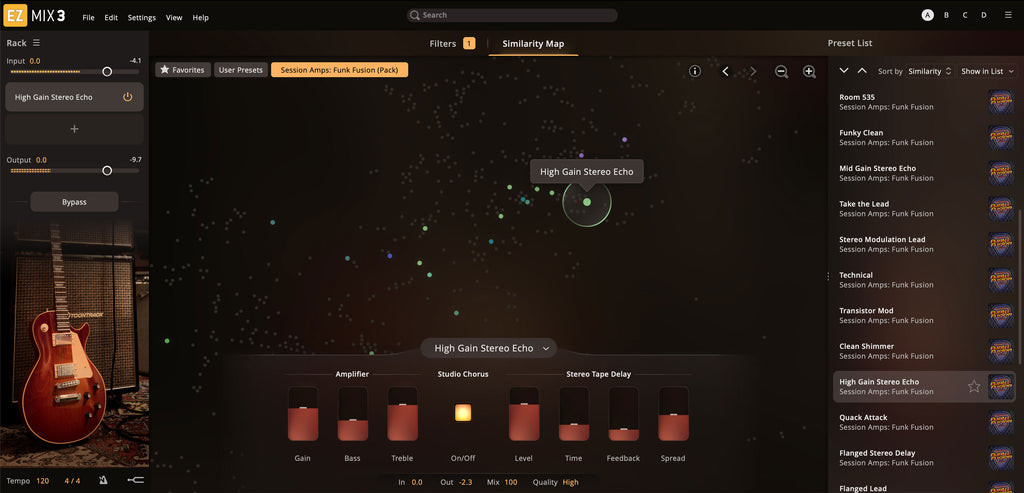
Task: Add a new rack slot with plus
Action: coord(74,129)
